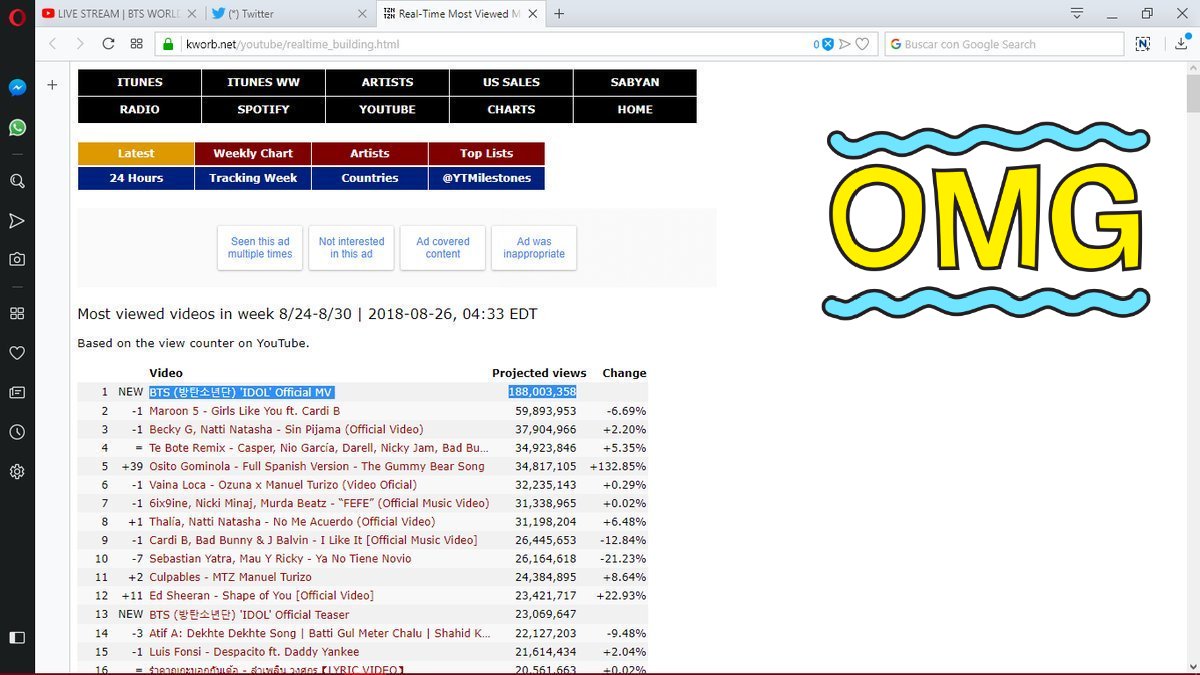Select the Latest chart button
Image resolution: width=1200 pixels, height=675 pixels.
136,153
